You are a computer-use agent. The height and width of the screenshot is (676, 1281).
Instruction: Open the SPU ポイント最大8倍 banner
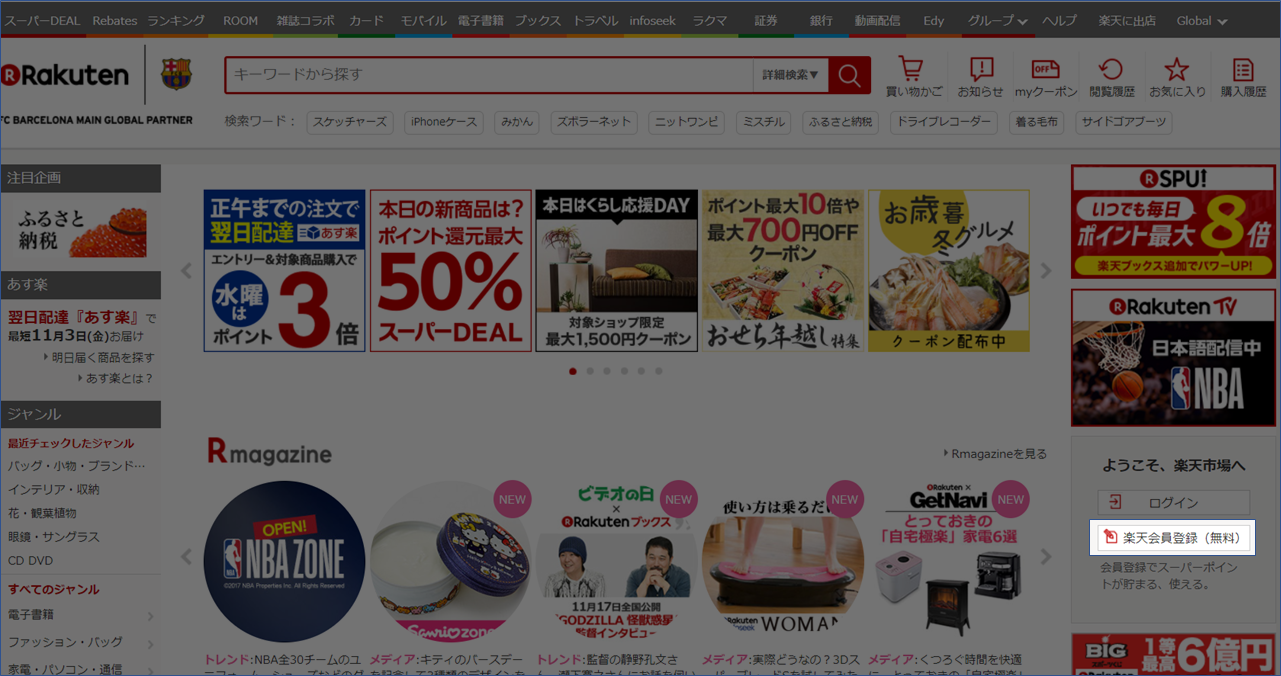coord(1174,222)
